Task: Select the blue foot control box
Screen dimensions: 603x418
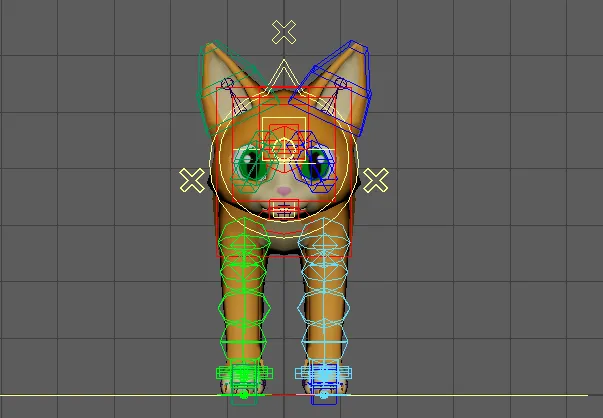Action: point(322,374)
